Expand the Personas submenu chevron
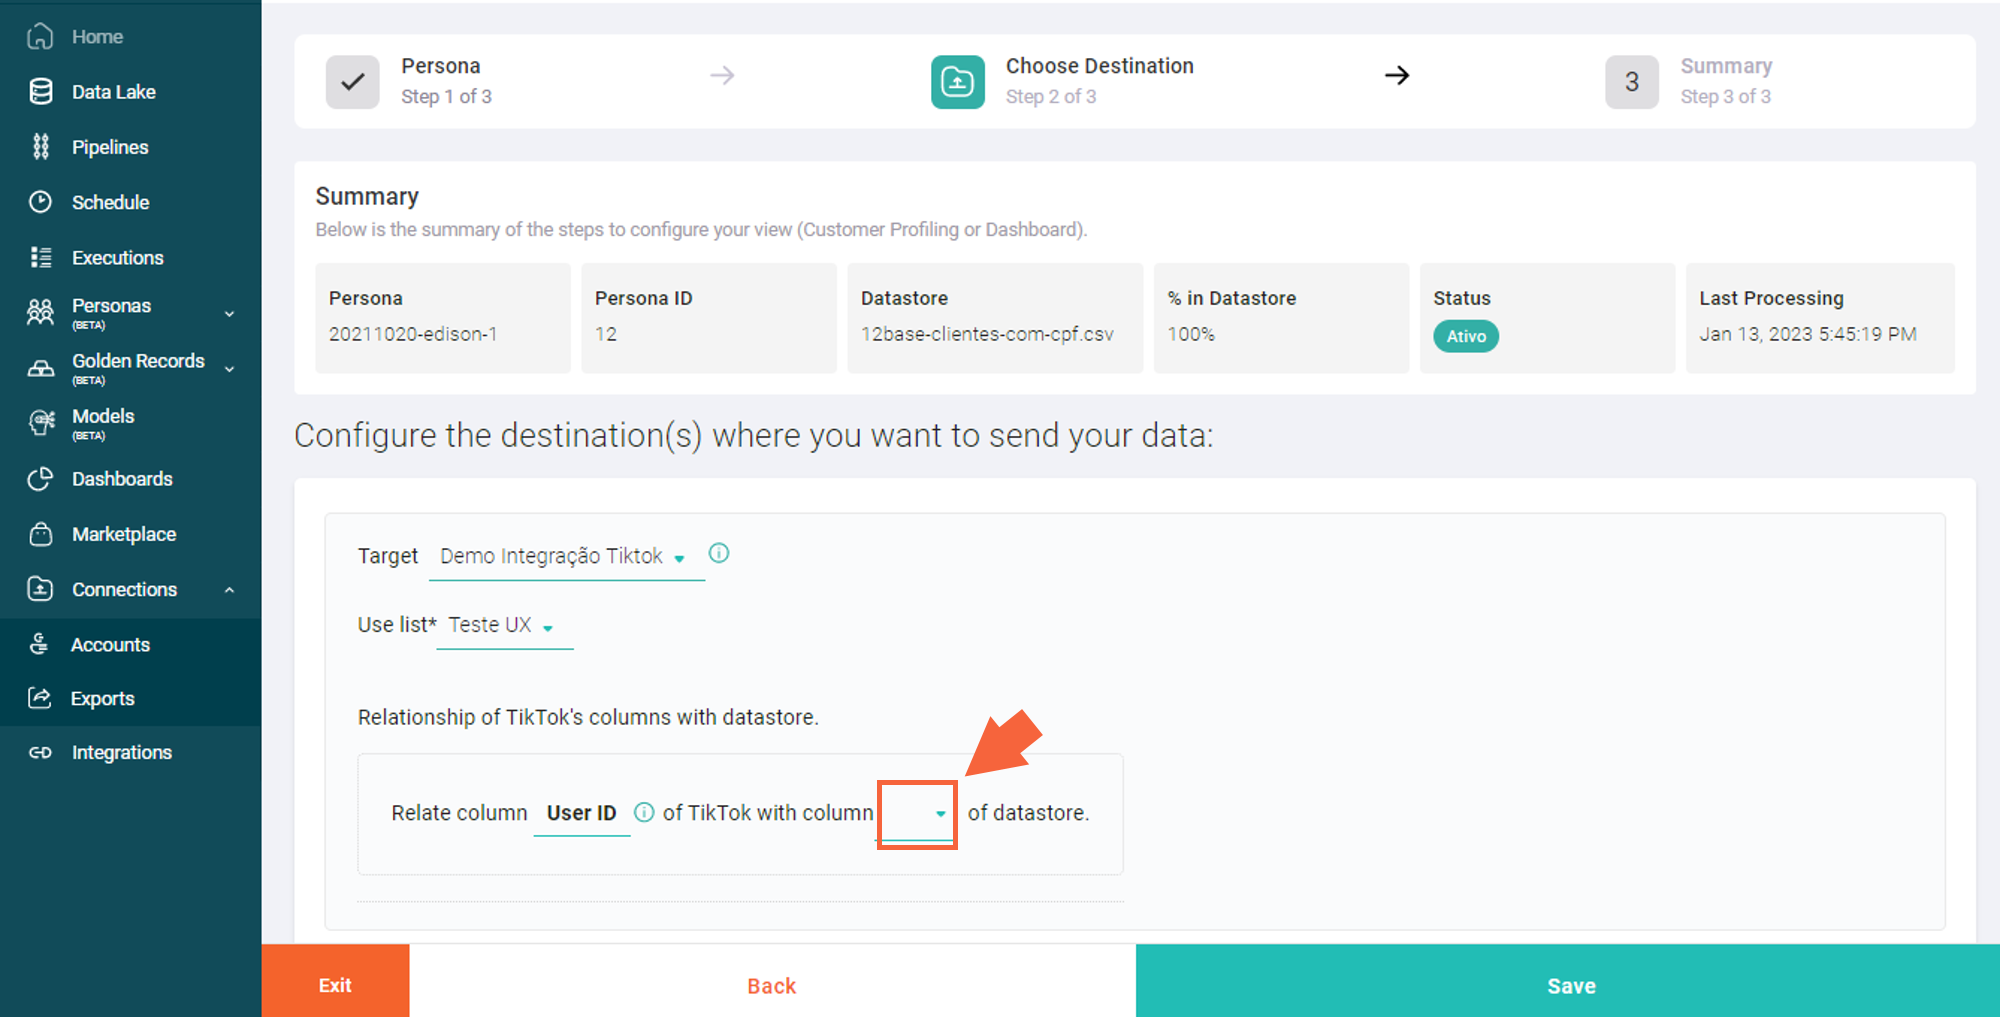This screenshot has width=2000, height=1017. [230, 314]
